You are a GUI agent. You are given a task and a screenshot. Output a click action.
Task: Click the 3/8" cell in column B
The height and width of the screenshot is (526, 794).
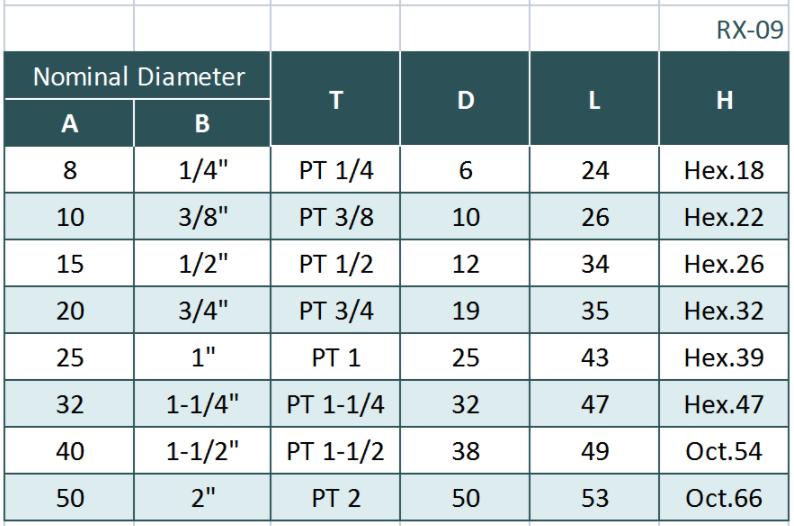(x=202, y=218)
